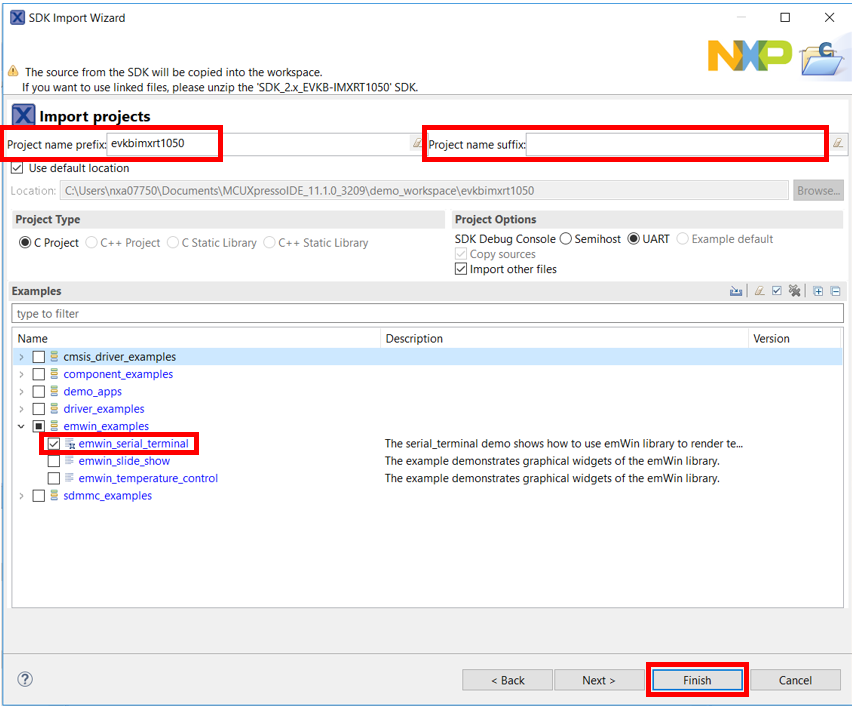Click the warning triangle icon near SDK message
852x706 pixels.
click(13, 71)
